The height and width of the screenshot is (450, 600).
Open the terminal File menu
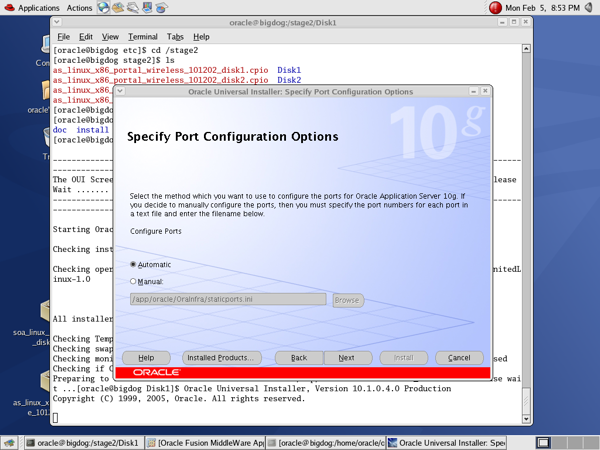pos(64,37)
